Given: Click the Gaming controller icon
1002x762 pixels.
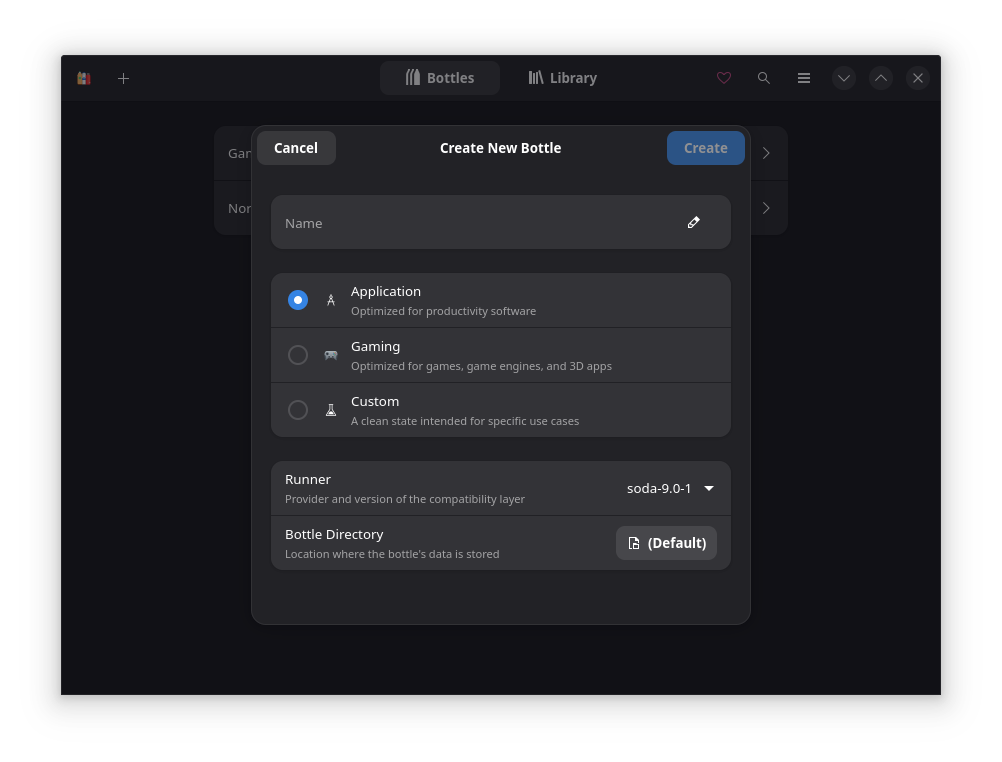Looking at the screenshot, I should pos(331,355).
